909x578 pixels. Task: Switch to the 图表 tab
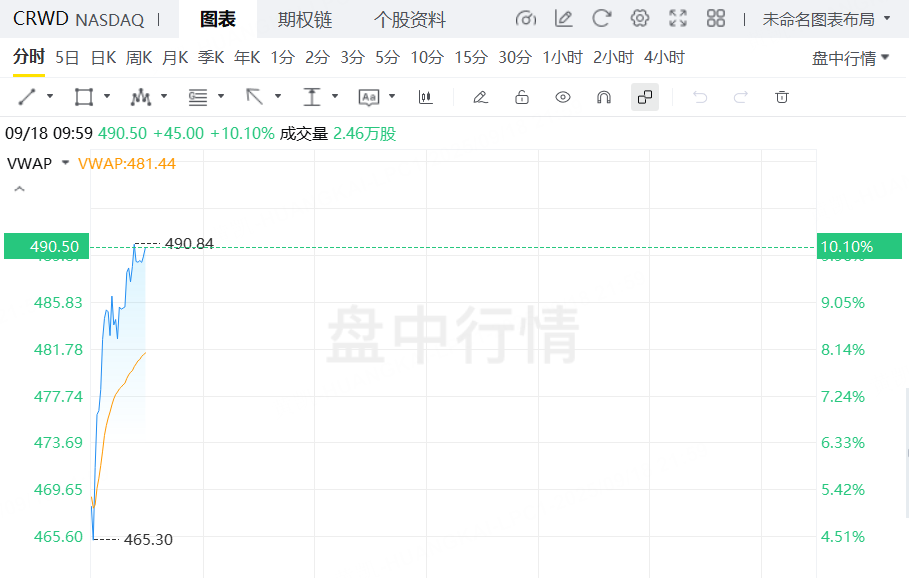[218, 19]
